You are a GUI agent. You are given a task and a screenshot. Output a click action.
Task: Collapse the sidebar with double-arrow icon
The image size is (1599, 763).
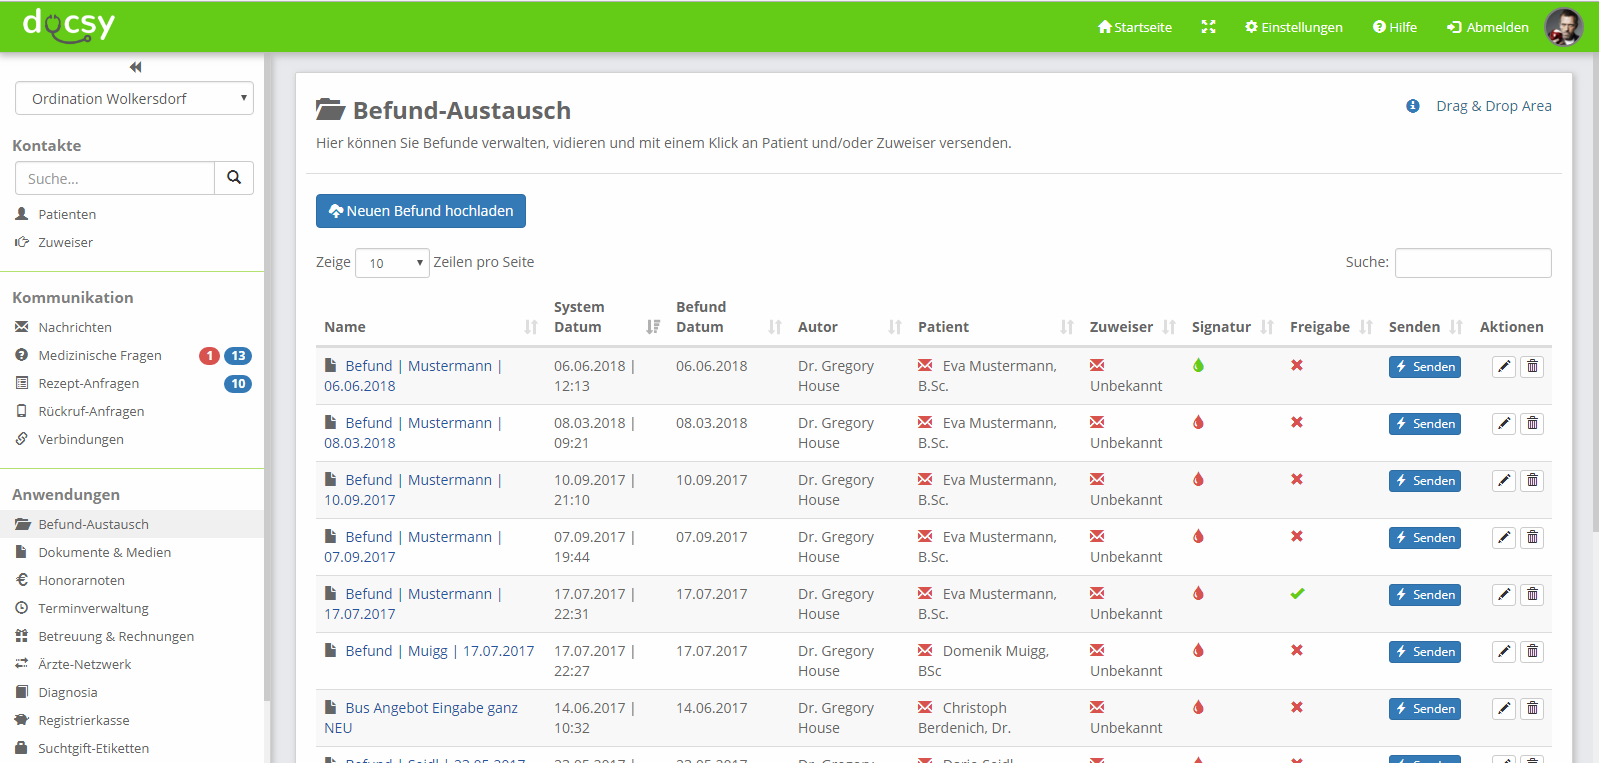(135, 67)
